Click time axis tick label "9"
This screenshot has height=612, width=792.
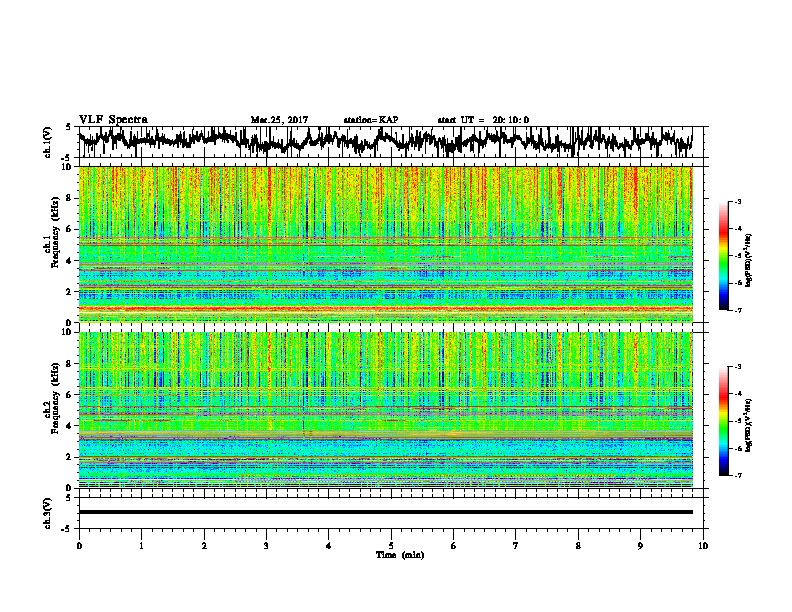click(x=640, y=546)
